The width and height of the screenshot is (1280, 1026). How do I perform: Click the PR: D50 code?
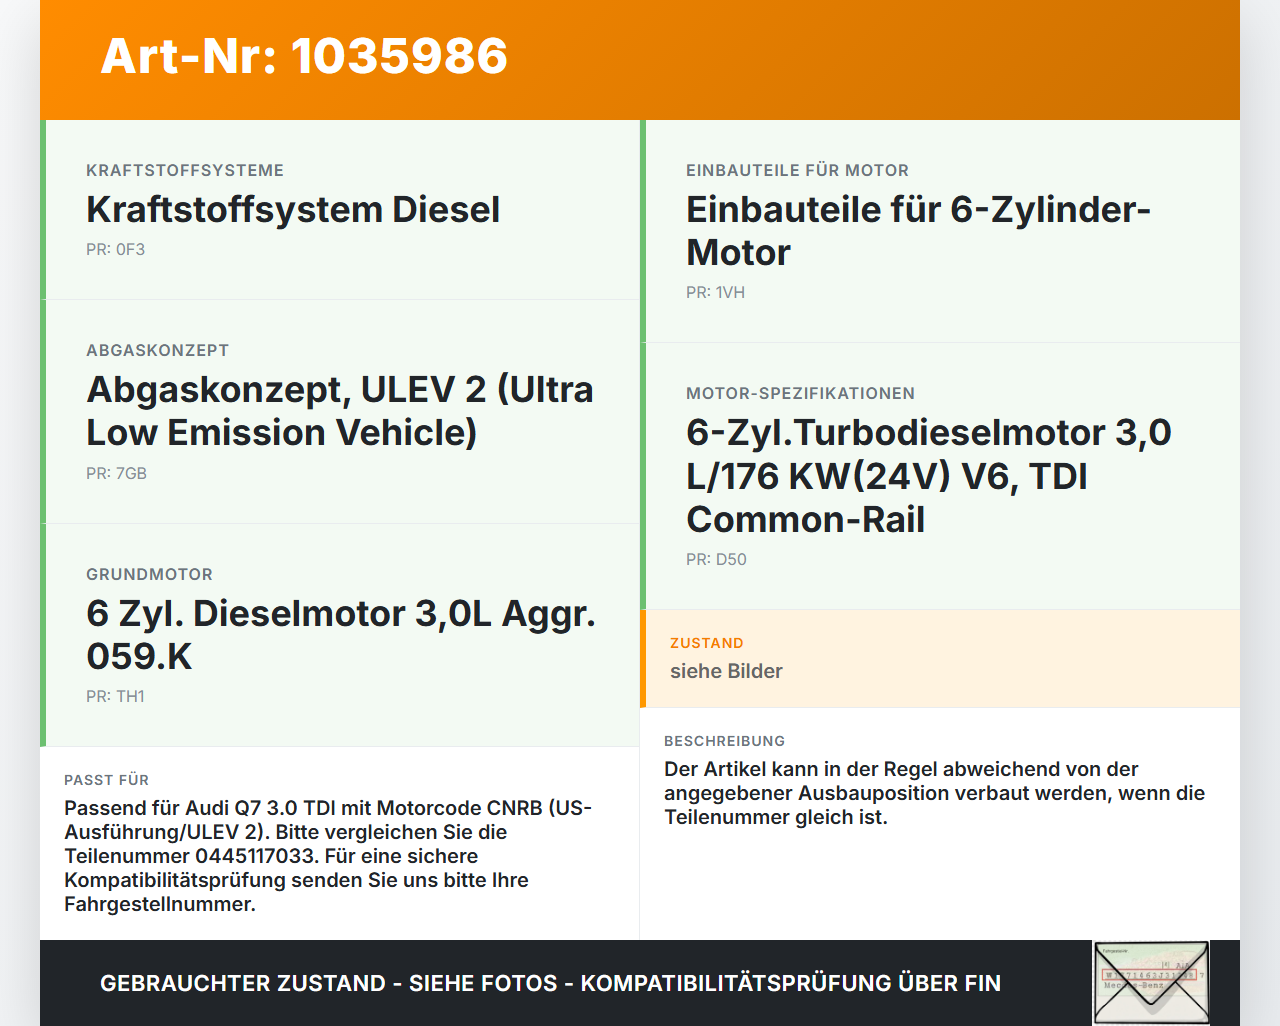click(x=716, y=560)
